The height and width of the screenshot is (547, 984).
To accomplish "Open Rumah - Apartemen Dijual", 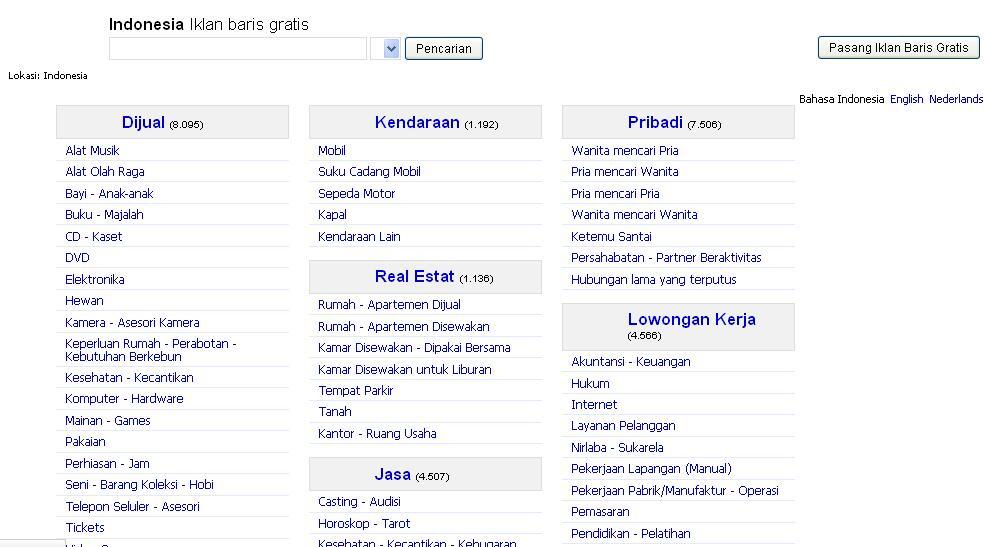I will [389, 304].
